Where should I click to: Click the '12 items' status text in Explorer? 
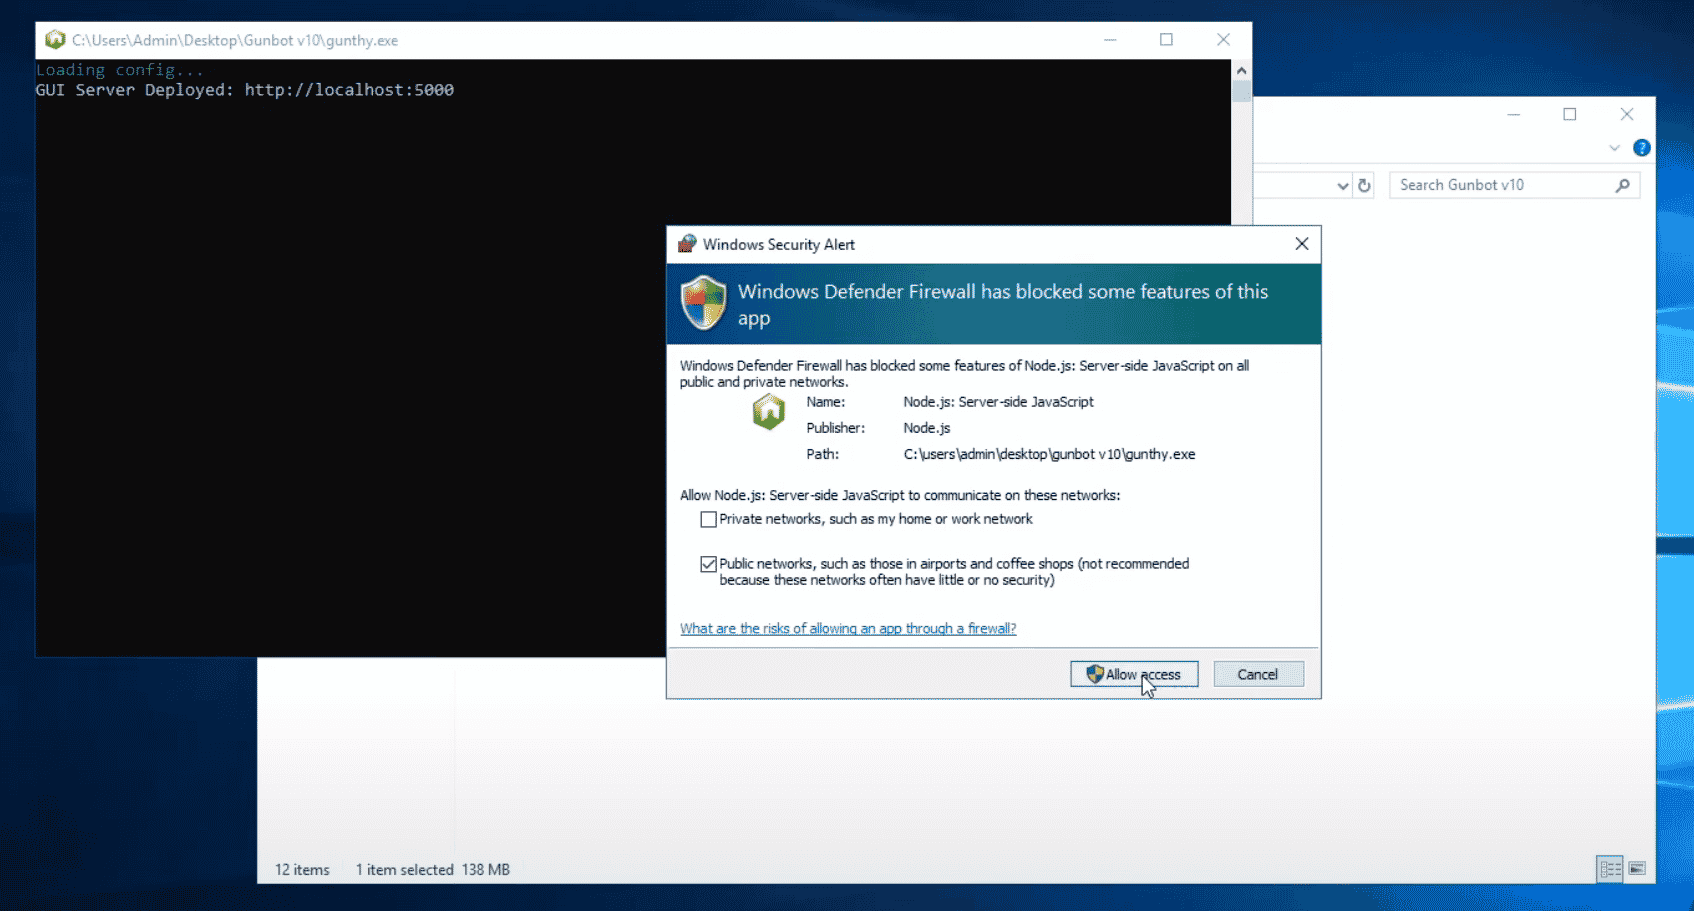pos(302,870)
